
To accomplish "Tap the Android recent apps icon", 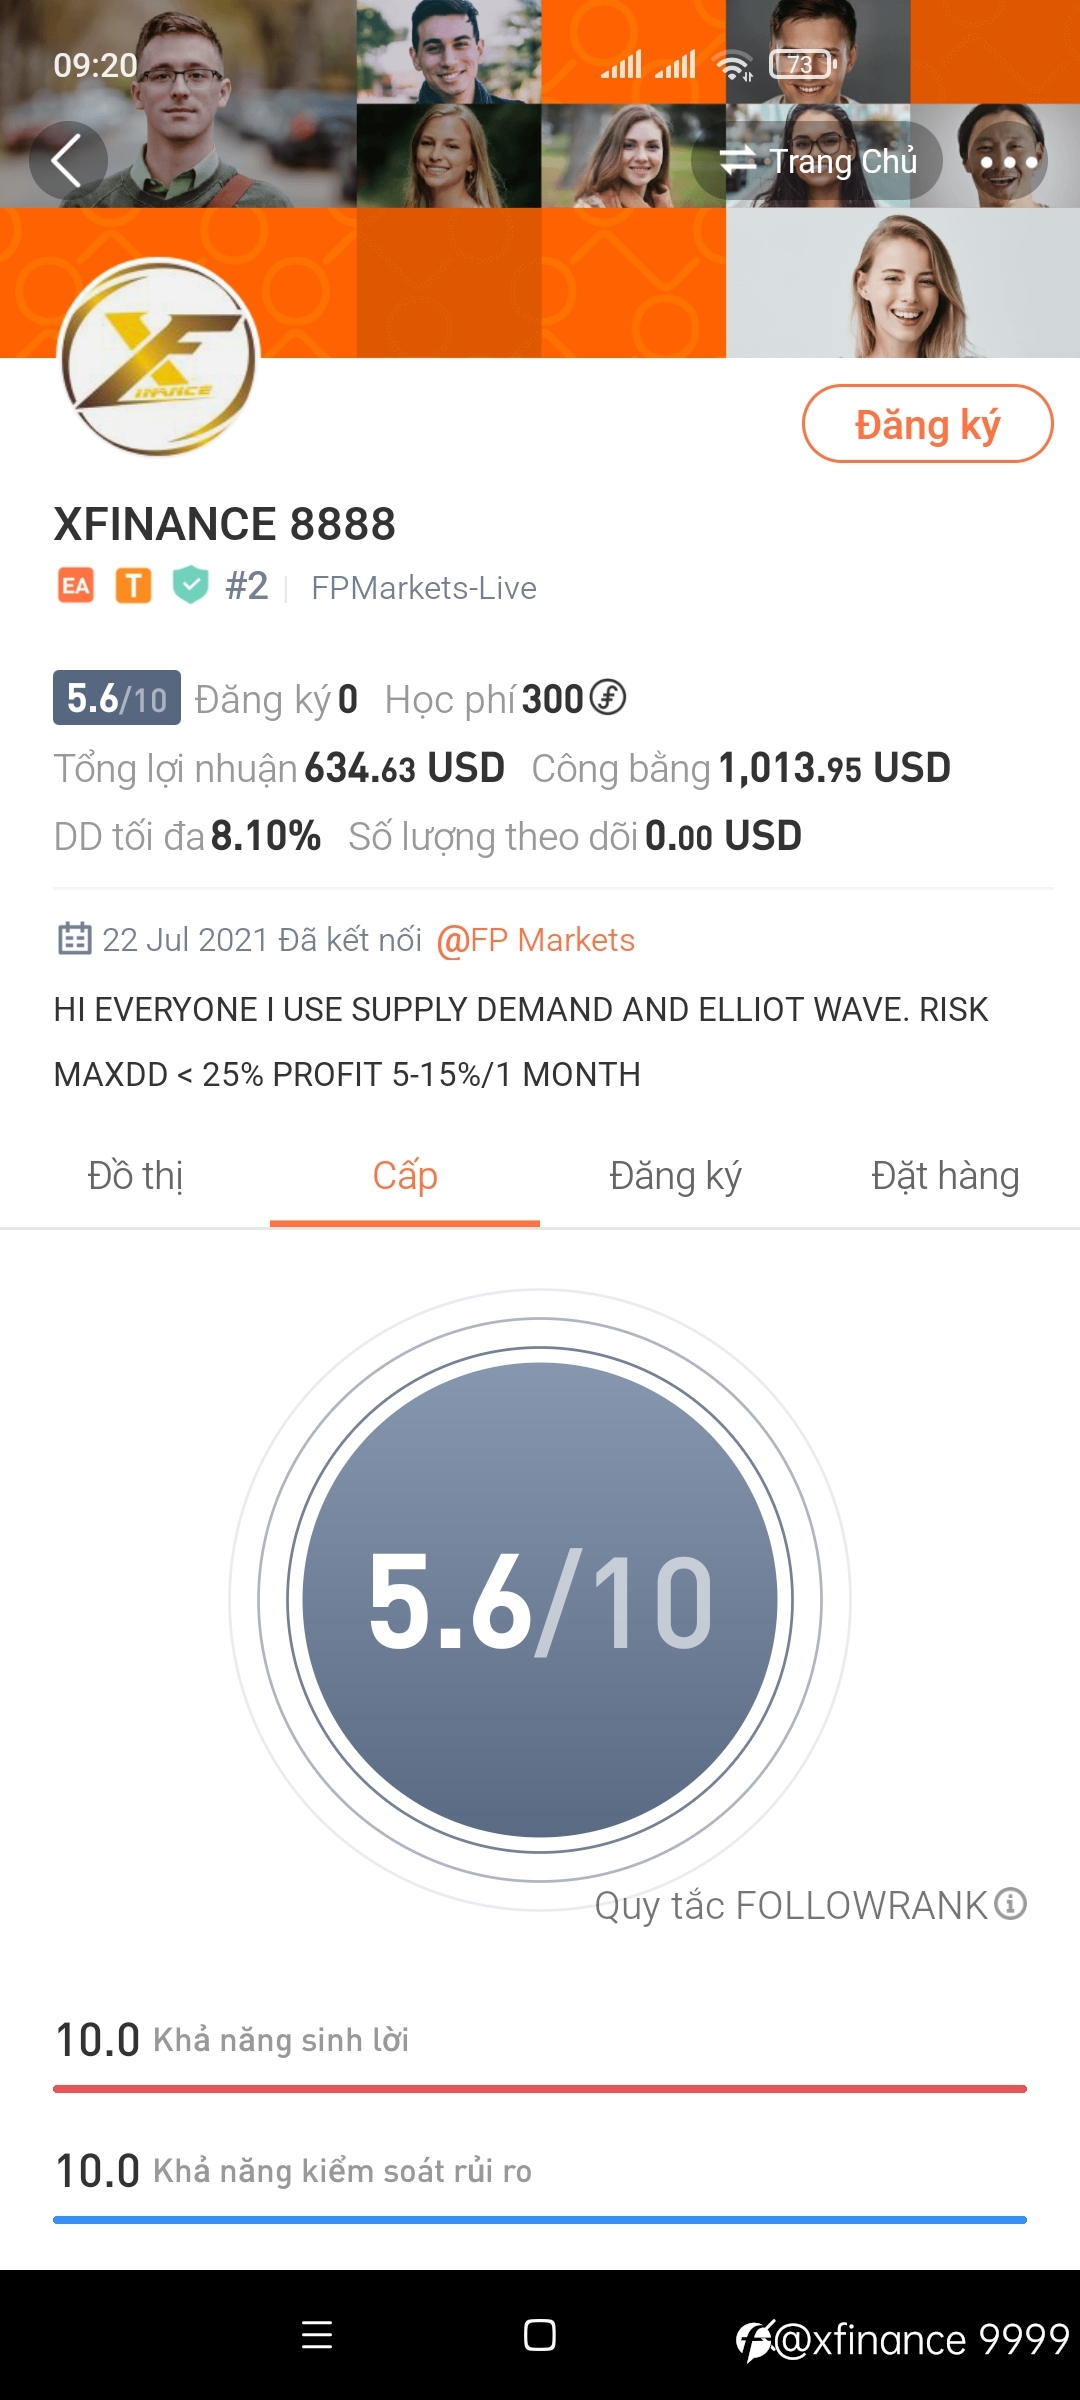I will [x=317, y=2335].
